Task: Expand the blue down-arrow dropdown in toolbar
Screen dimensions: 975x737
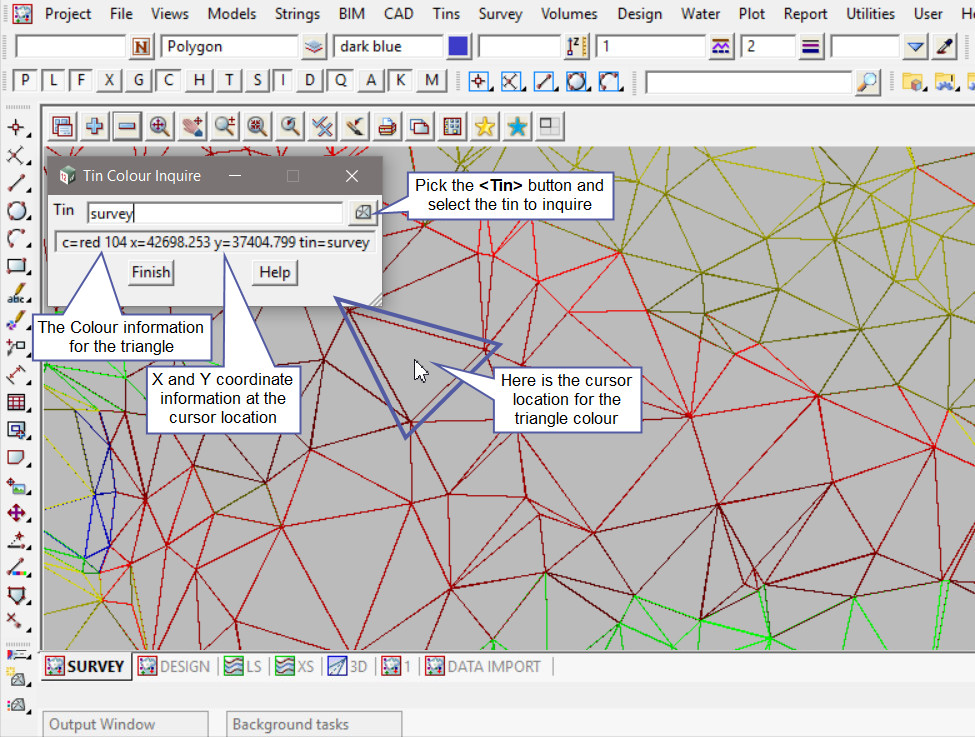Action: pyautogui.click(x=916, y=47)
